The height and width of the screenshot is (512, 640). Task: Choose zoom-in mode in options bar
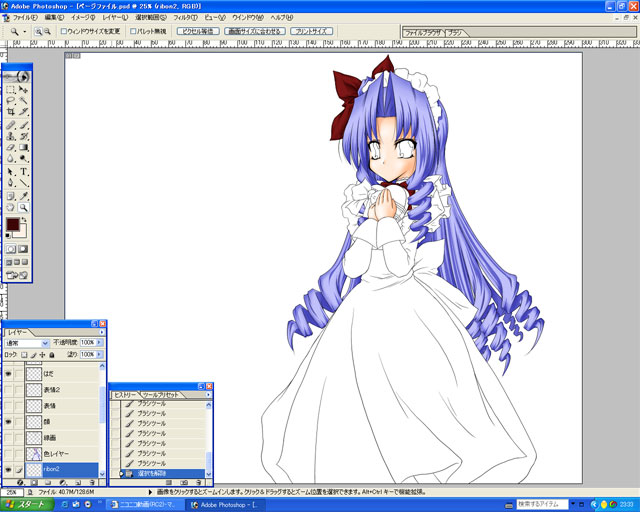pos(38,31)
